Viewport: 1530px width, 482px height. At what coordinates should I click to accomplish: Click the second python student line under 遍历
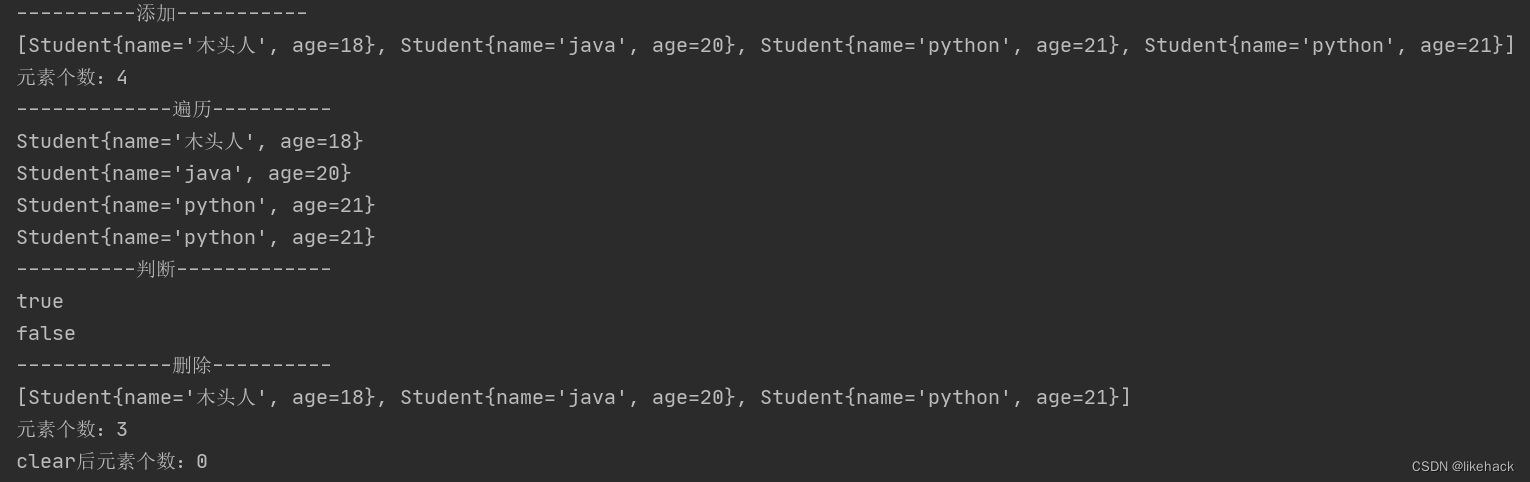[196, 237]
